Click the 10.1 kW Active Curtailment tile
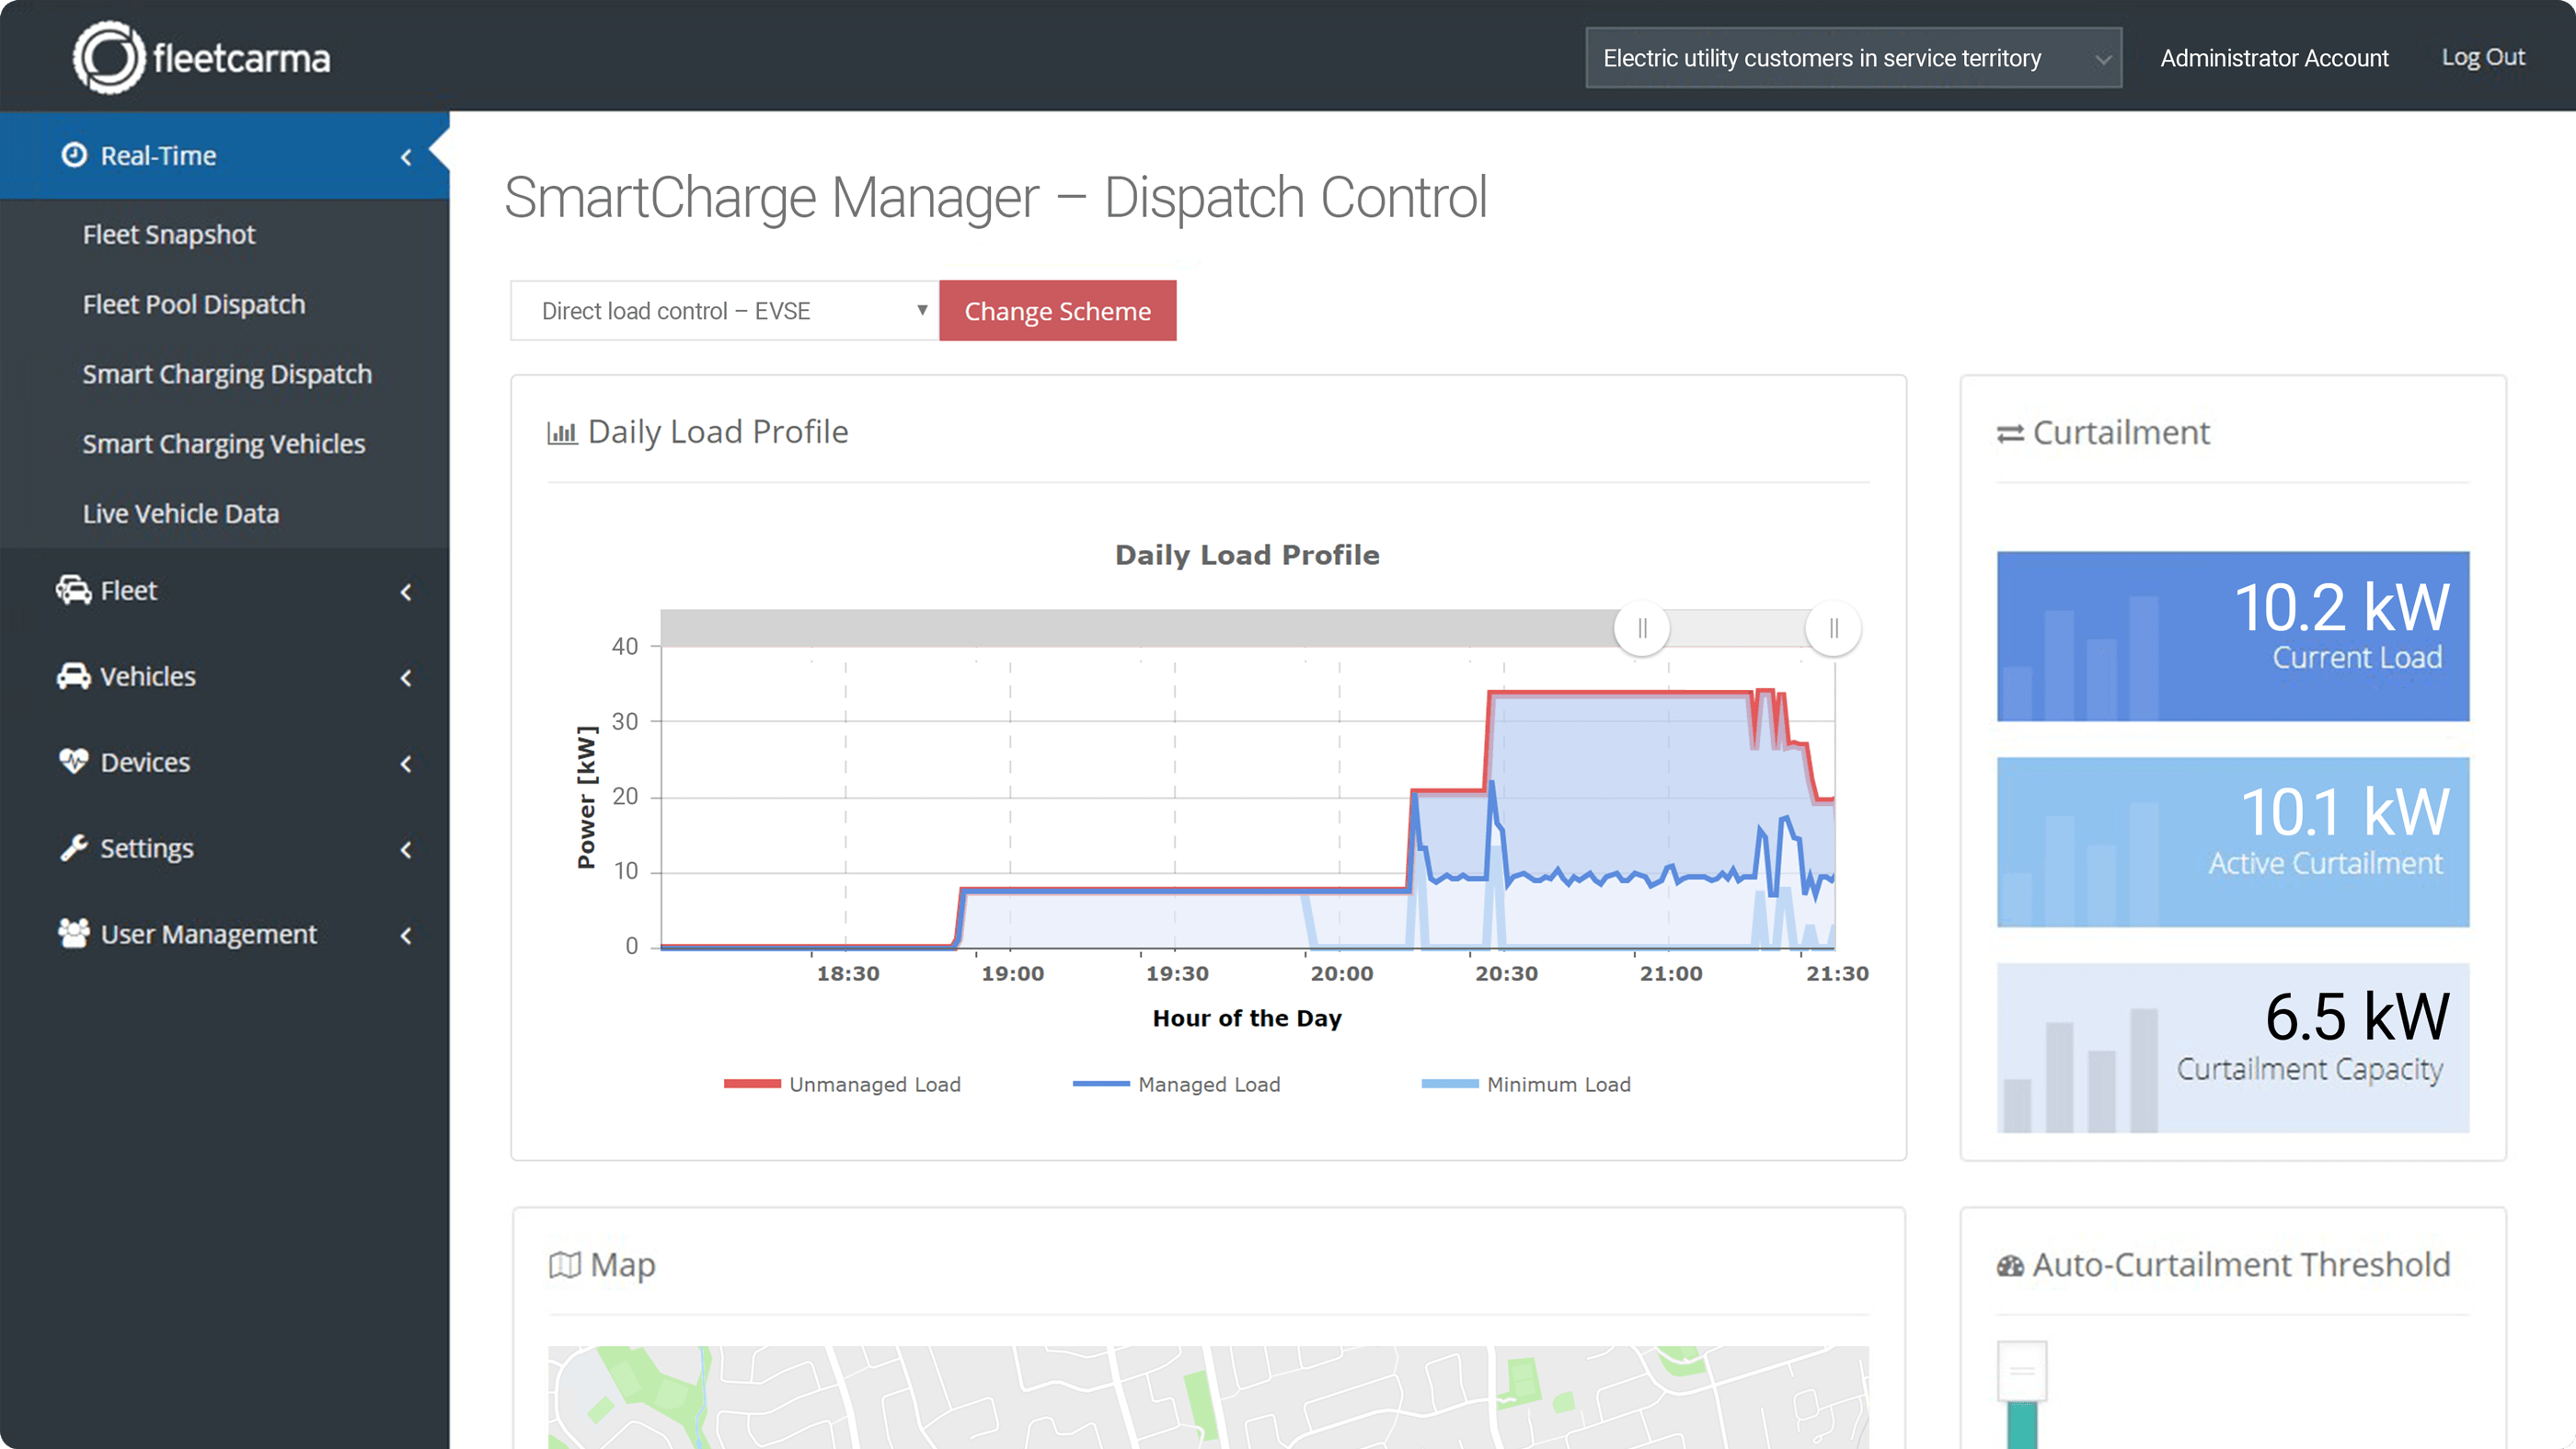Image resolution: width=2576 pixels, height=1449 pixels. point(2233,842)
